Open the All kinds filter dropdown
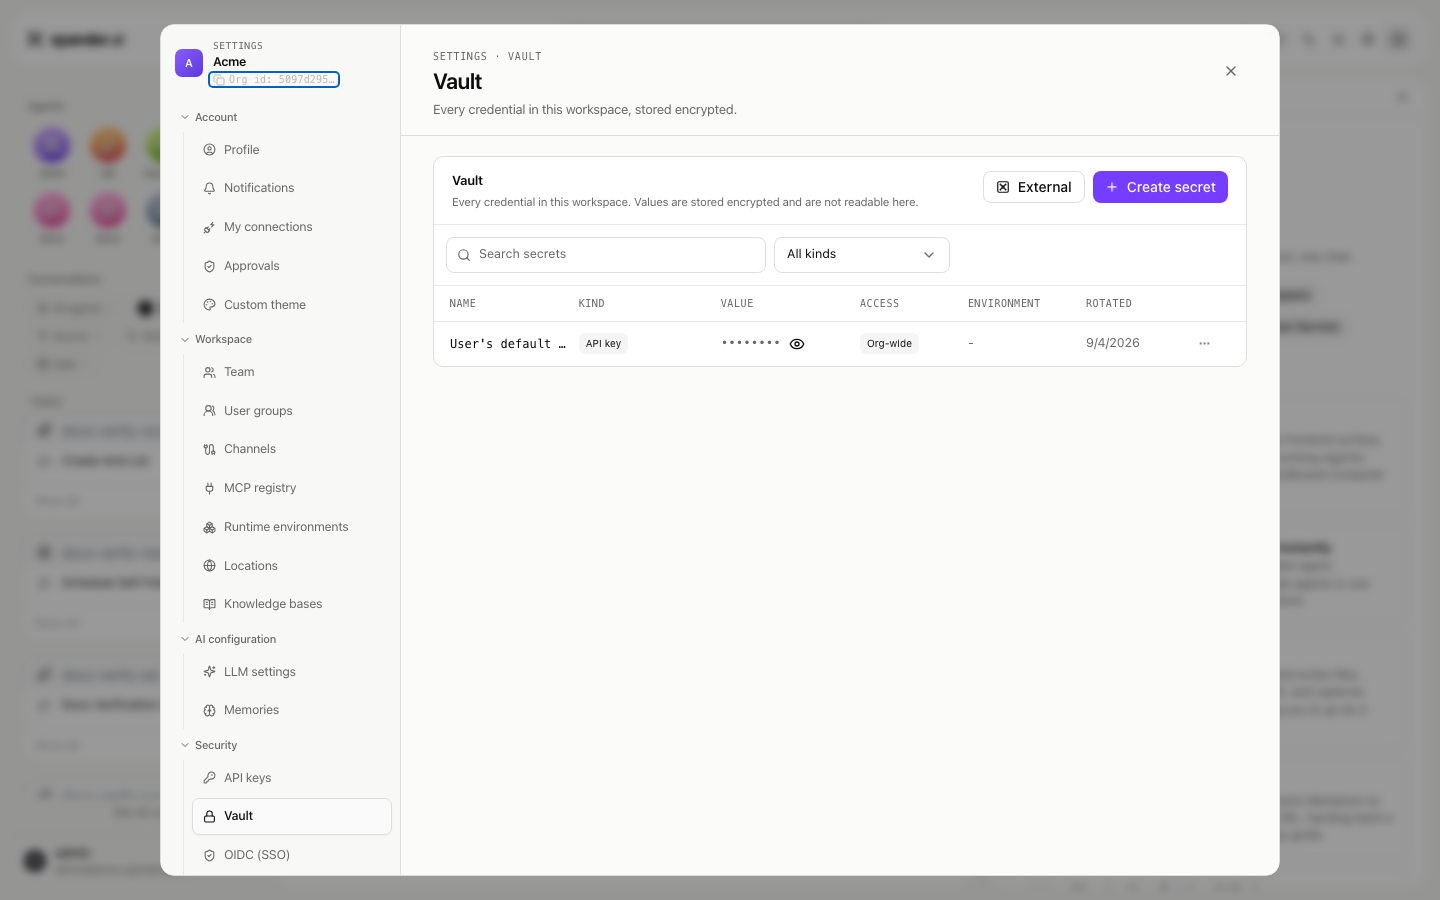1440x900 pixels. coord(862,255)
